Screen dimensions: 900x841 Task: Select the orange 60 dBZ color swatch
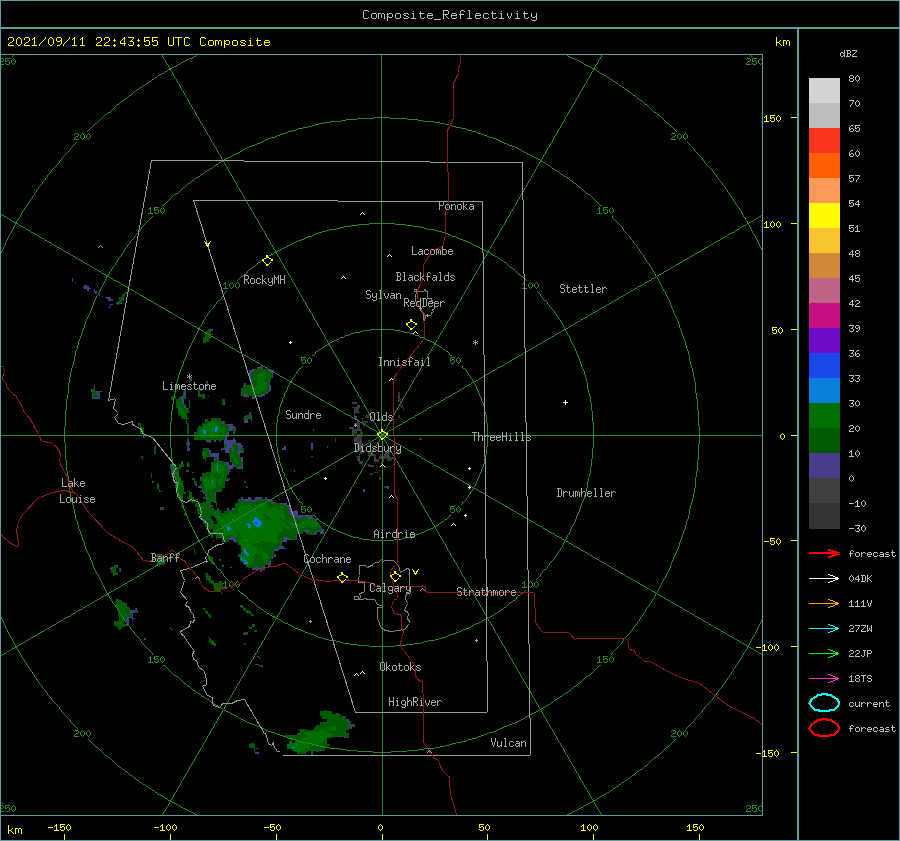(x=824, y=165)
